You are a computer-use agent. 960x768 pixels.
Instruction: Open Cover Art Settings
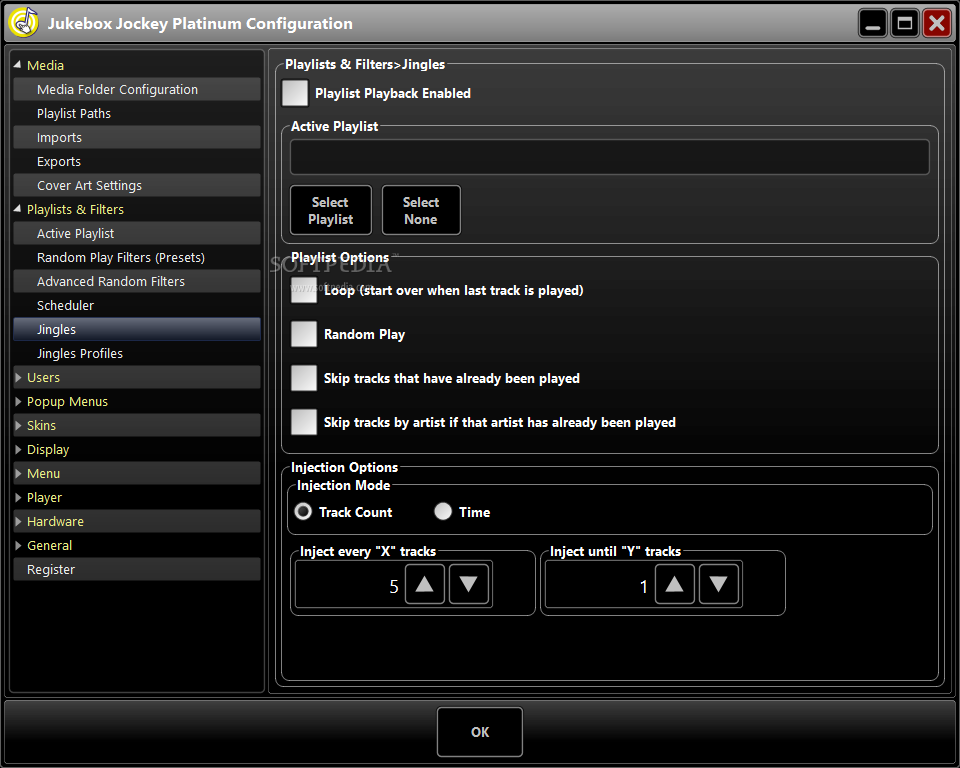click(x=137, y=185)
